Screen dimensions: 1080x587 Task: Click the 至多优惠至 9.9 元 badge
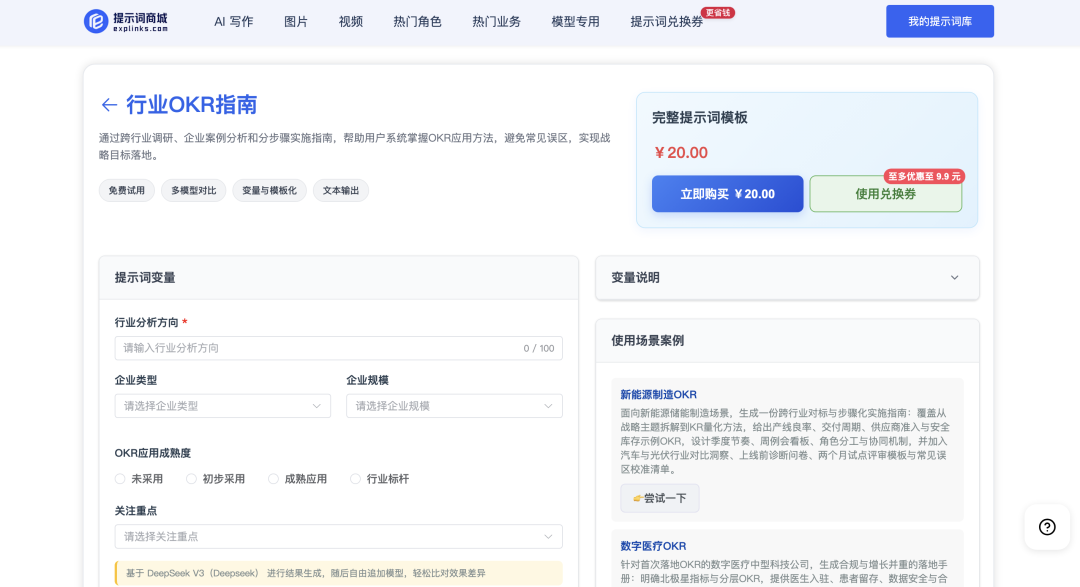click(924, 176)
